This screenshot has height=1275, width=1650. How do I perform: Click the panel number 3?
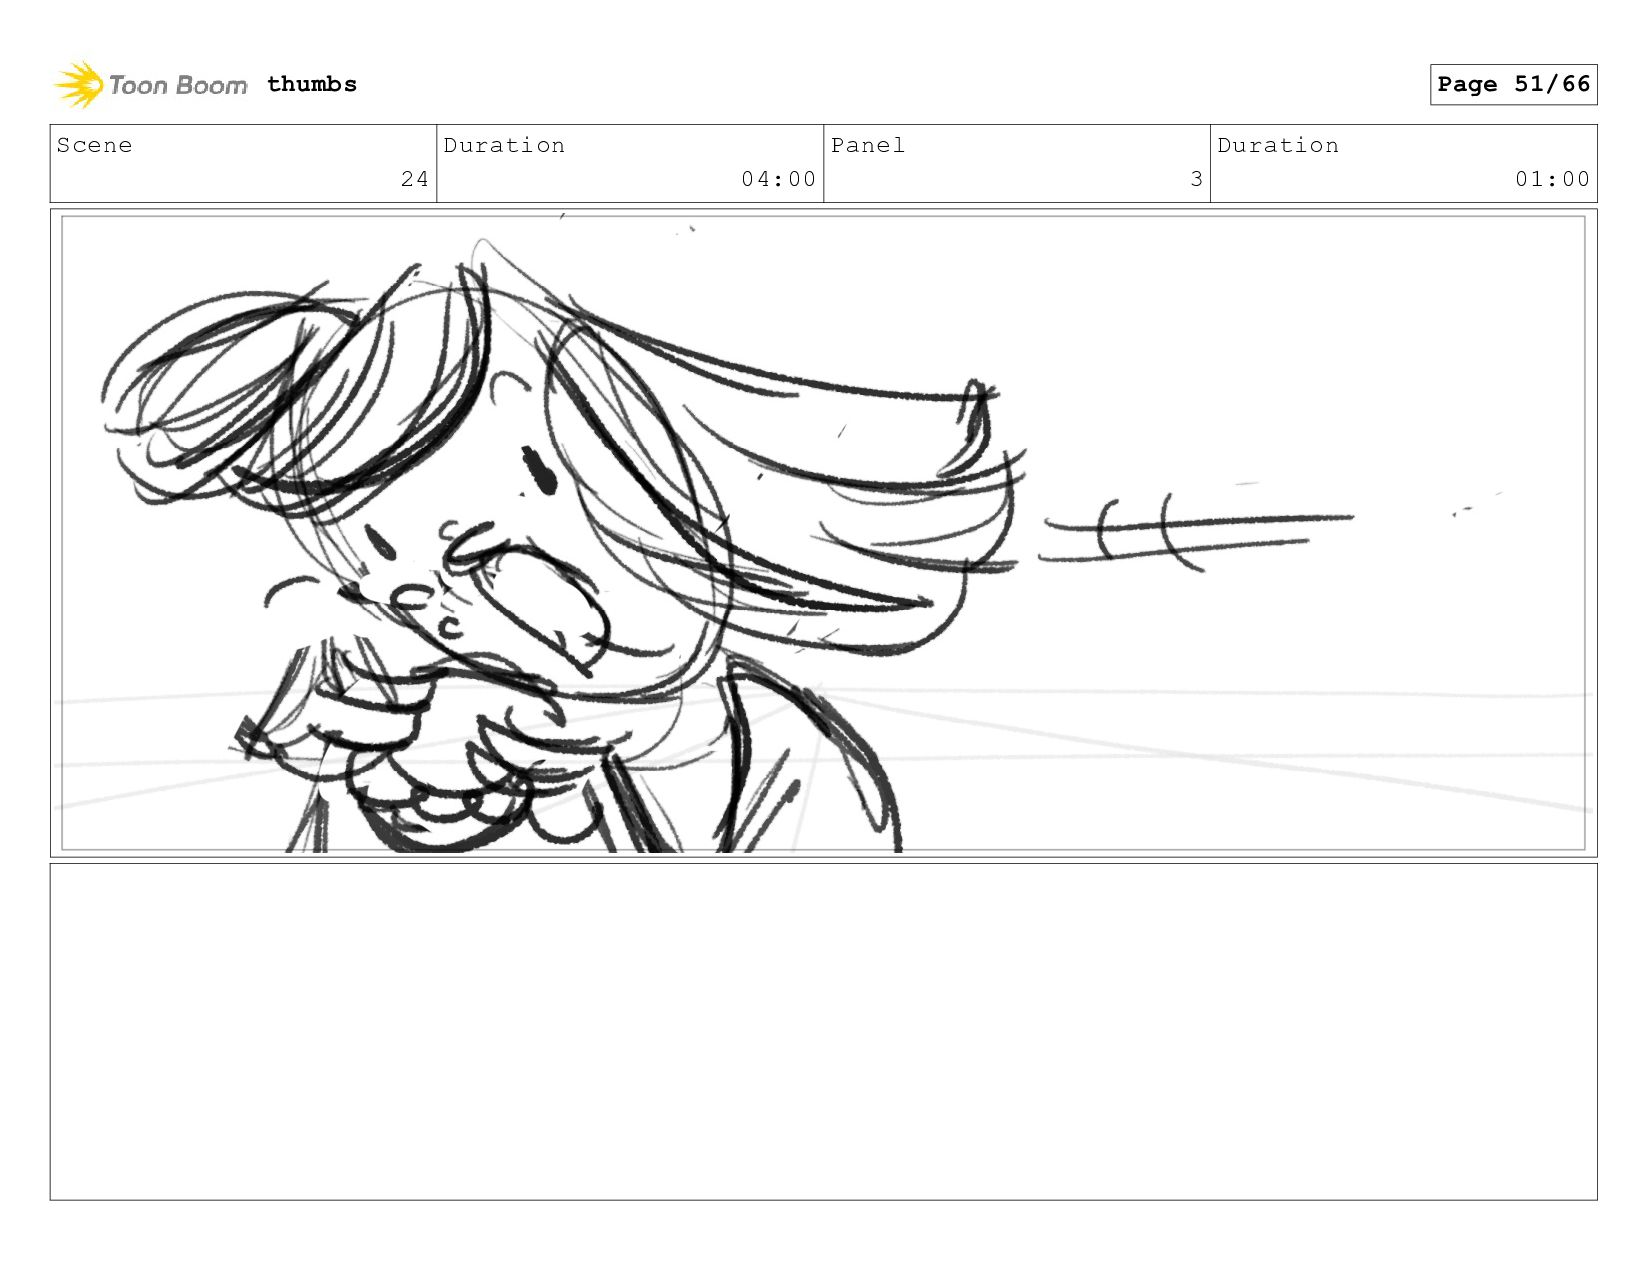pyautogui.click(x=1196, y=179)
